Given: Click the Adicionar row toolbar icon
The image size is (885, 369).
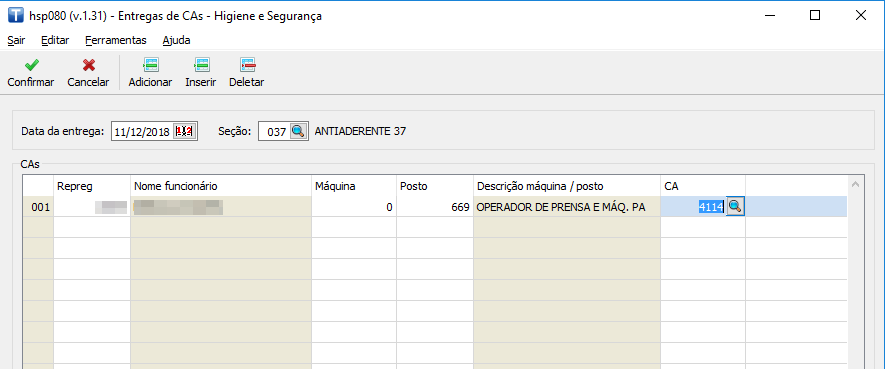Looking at the screenshot, I should coord(151,65).
